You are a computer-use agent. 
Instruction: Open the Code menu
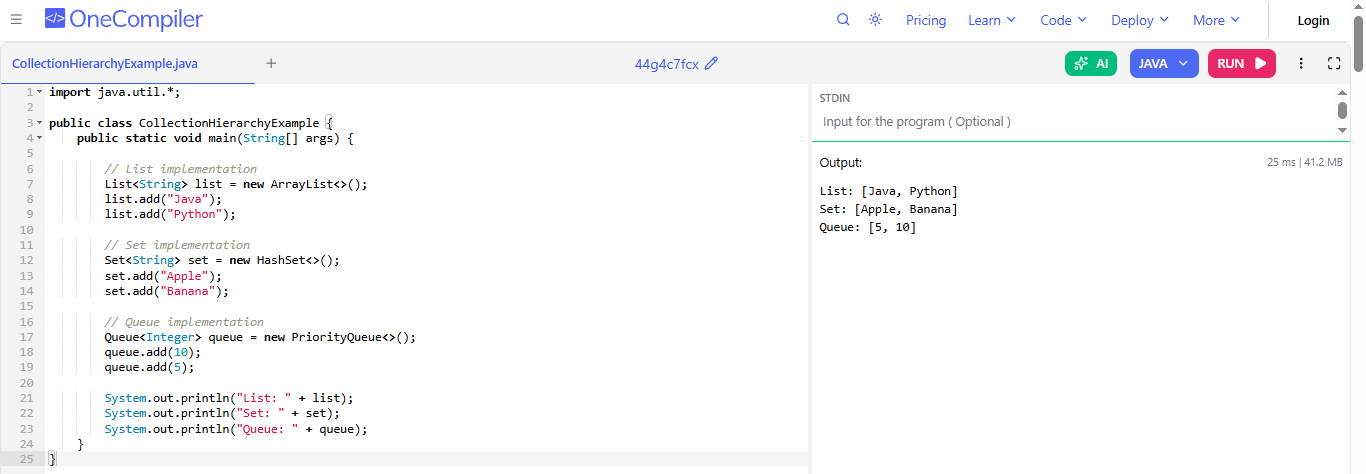tap(1063, 20)
